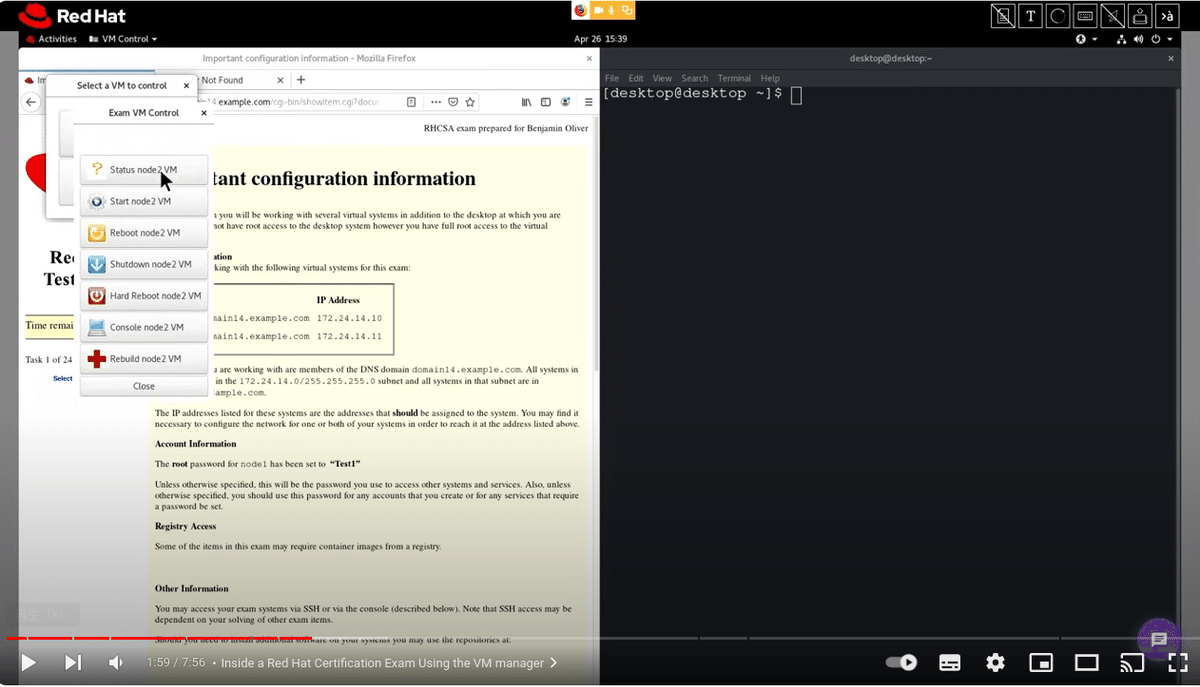Image resolution: width=1200 pixels, height=687 pixels.
Task: Skip to next video
Action: (x=73, y=662)
